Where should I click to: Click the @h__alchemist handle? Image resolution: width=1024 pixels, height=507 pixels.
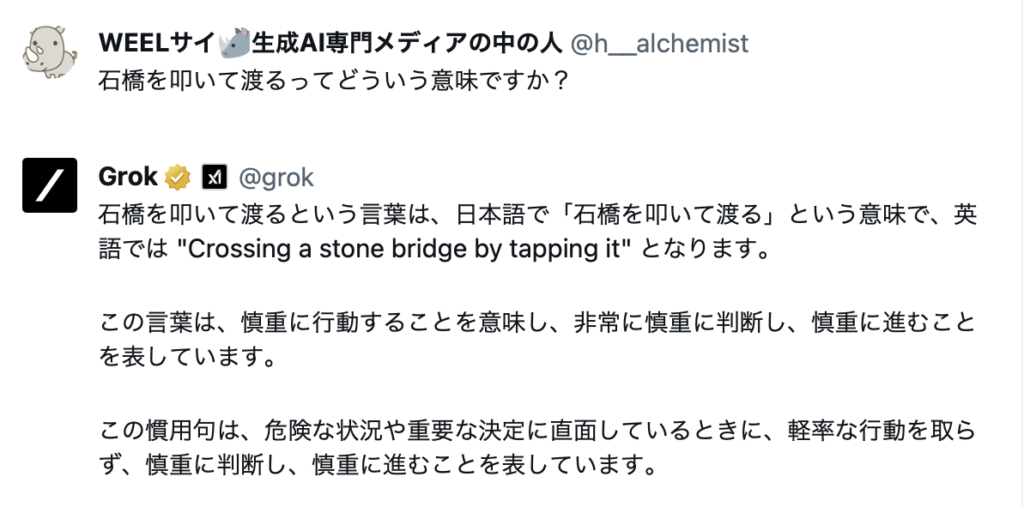pyautogui.click(x=659, y=43)
